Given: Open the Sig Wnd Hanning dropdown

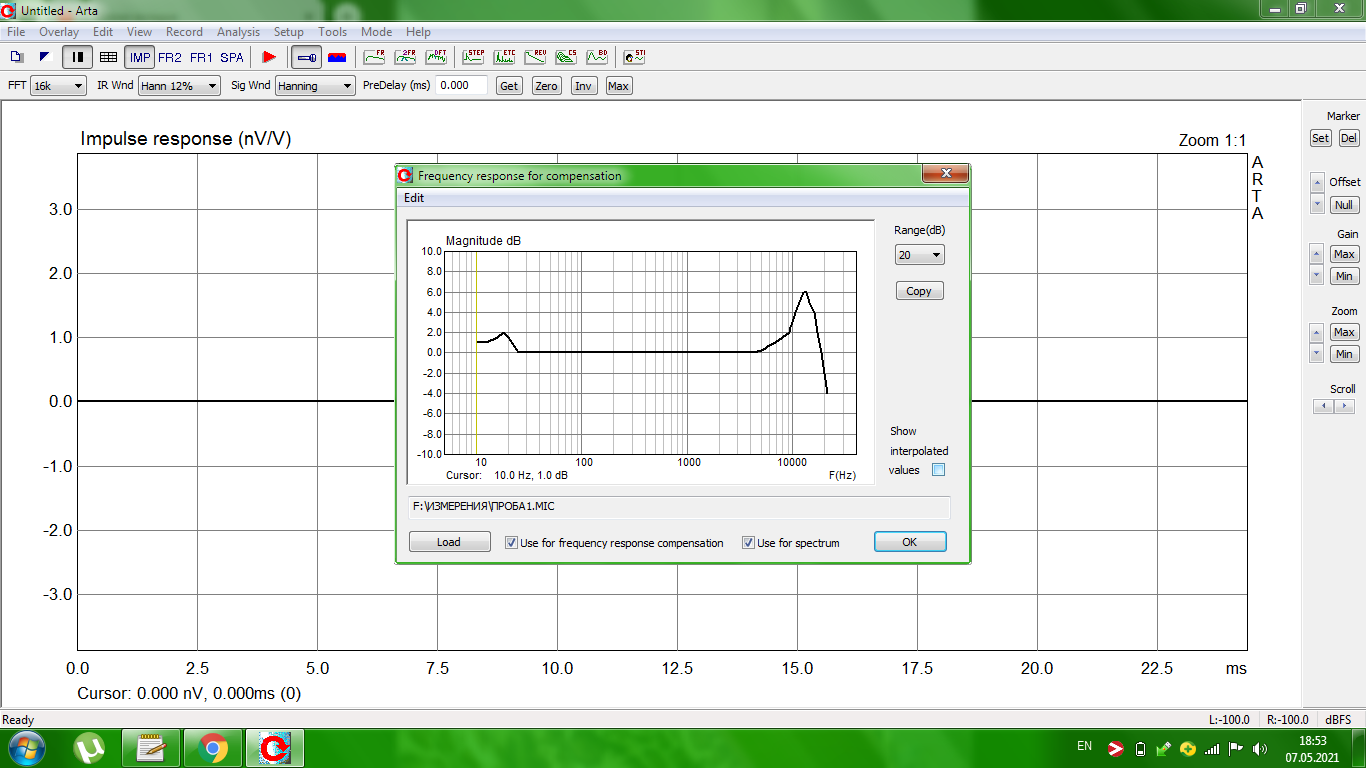Looking at the screenshot, I should point(315,86).
